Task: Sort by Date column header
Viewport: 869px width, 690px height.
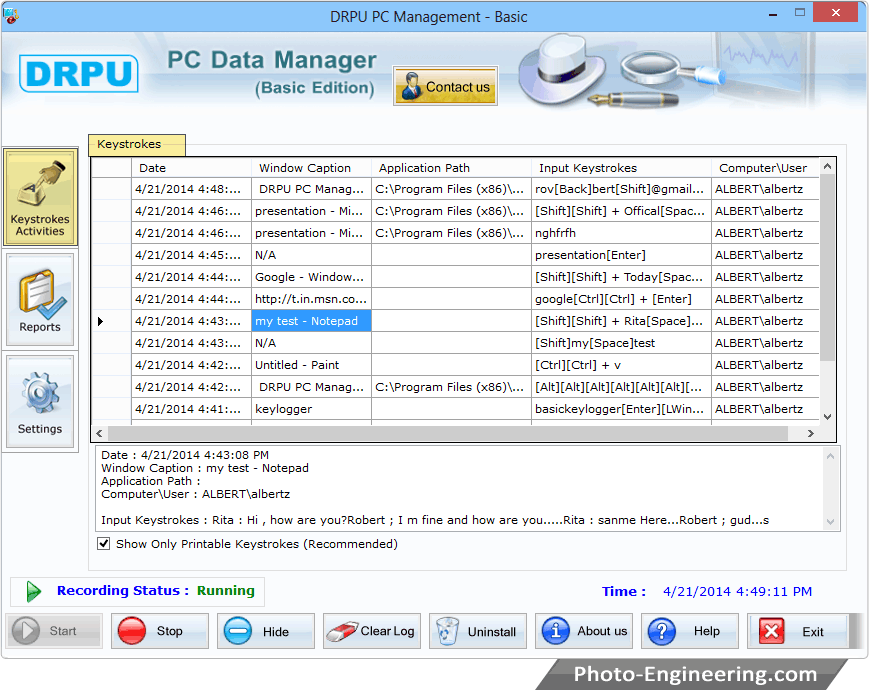Action: (191, 168)
